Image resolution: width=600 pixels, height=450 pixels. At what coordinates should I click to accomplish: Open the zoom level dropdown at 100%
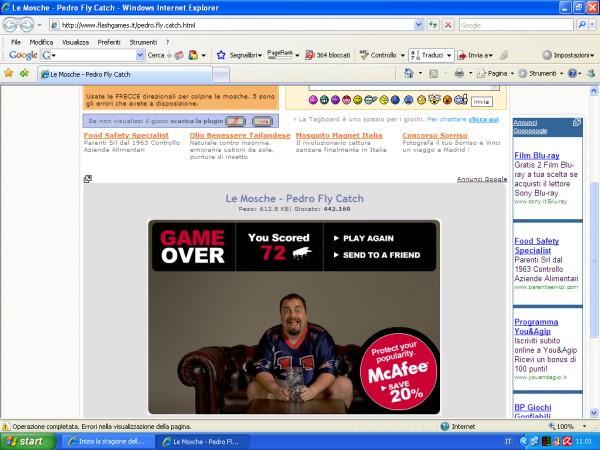tap(584, 426)
